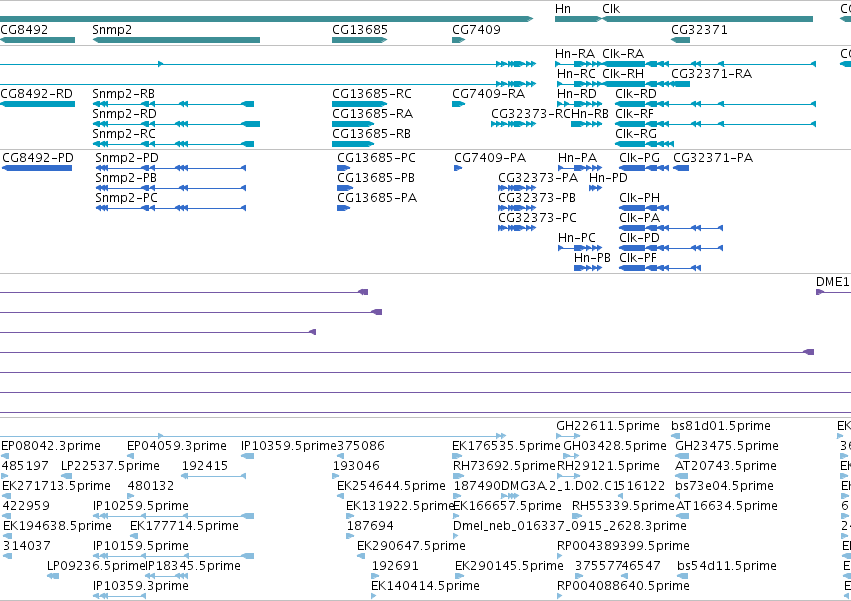Click transcript Snmp2-RC

click(x=124, y=134)
